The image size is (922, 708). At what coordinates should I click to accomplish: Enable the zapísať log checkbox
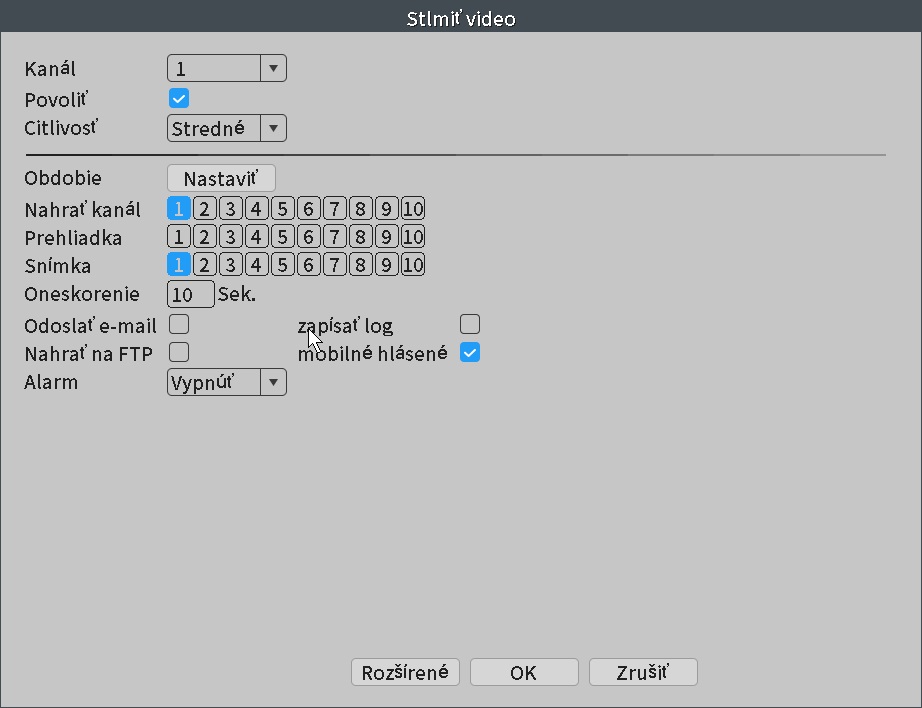(470, 325)
